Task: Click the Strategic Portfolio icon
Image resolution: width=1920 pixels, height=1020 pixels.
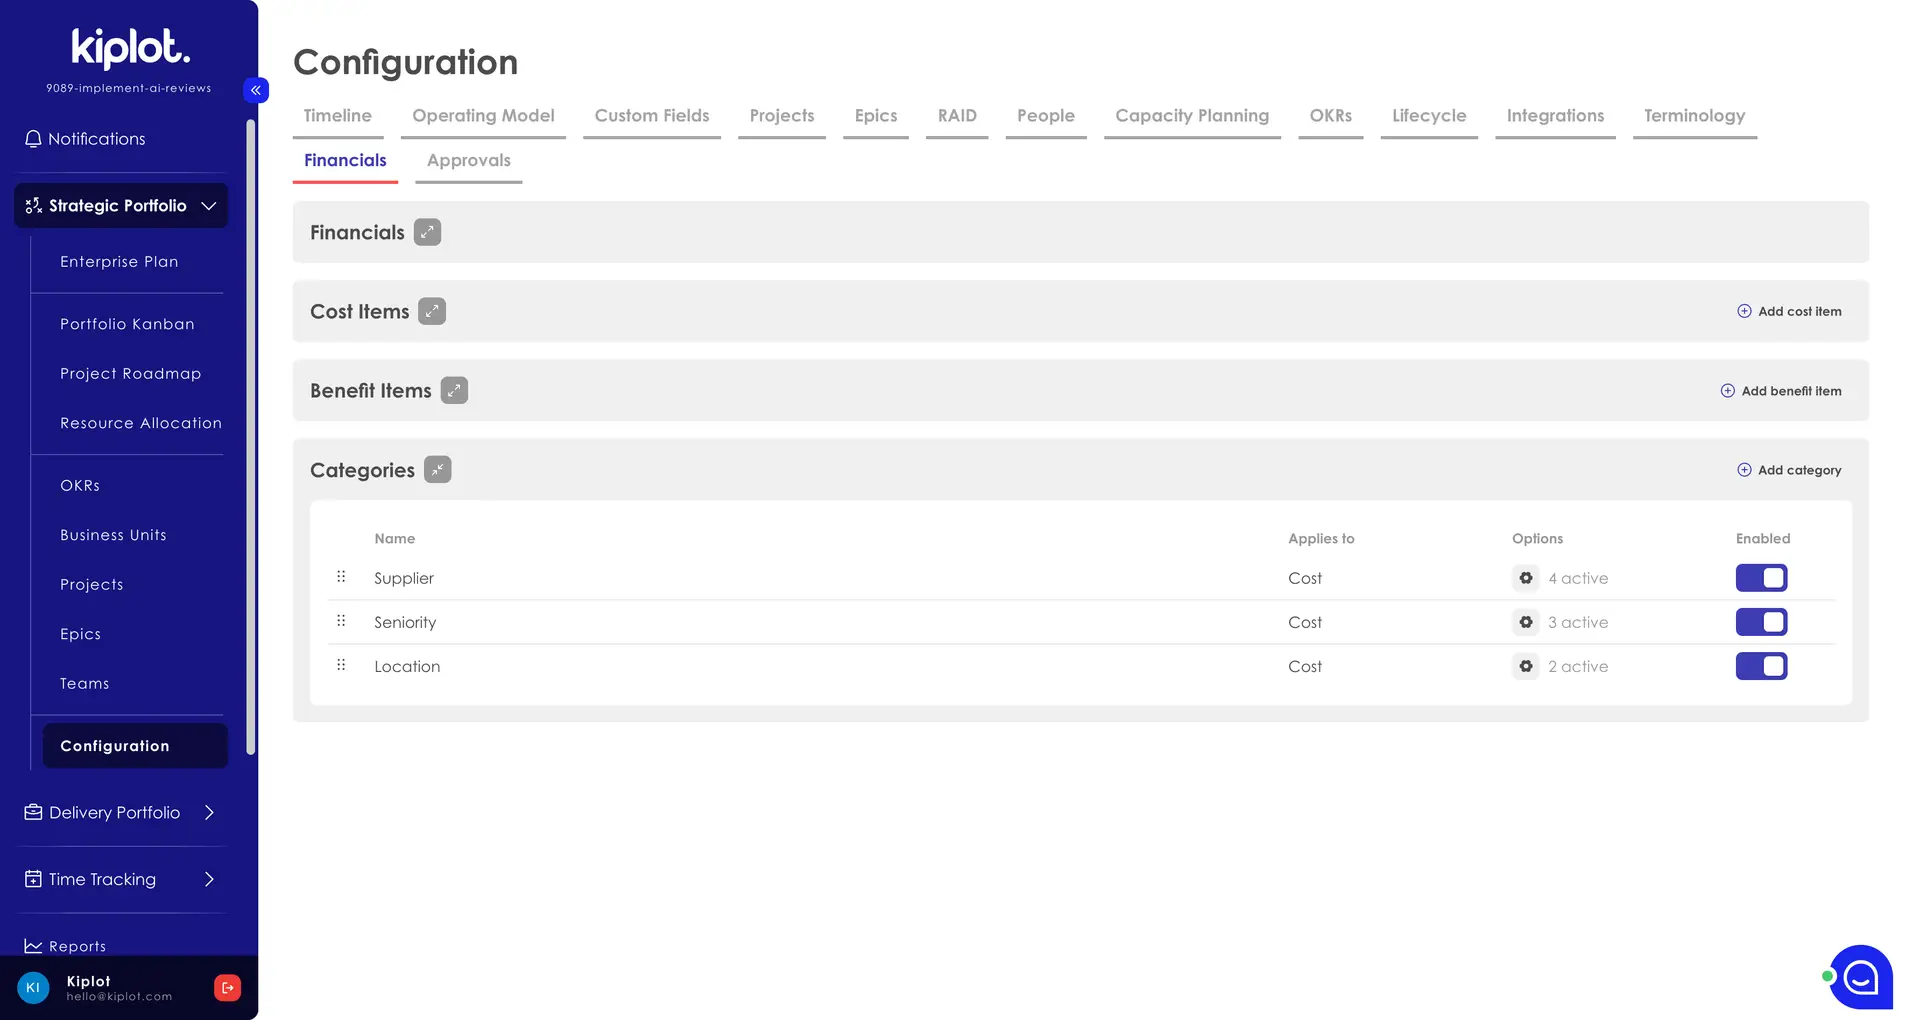Action: pos(33,206)
